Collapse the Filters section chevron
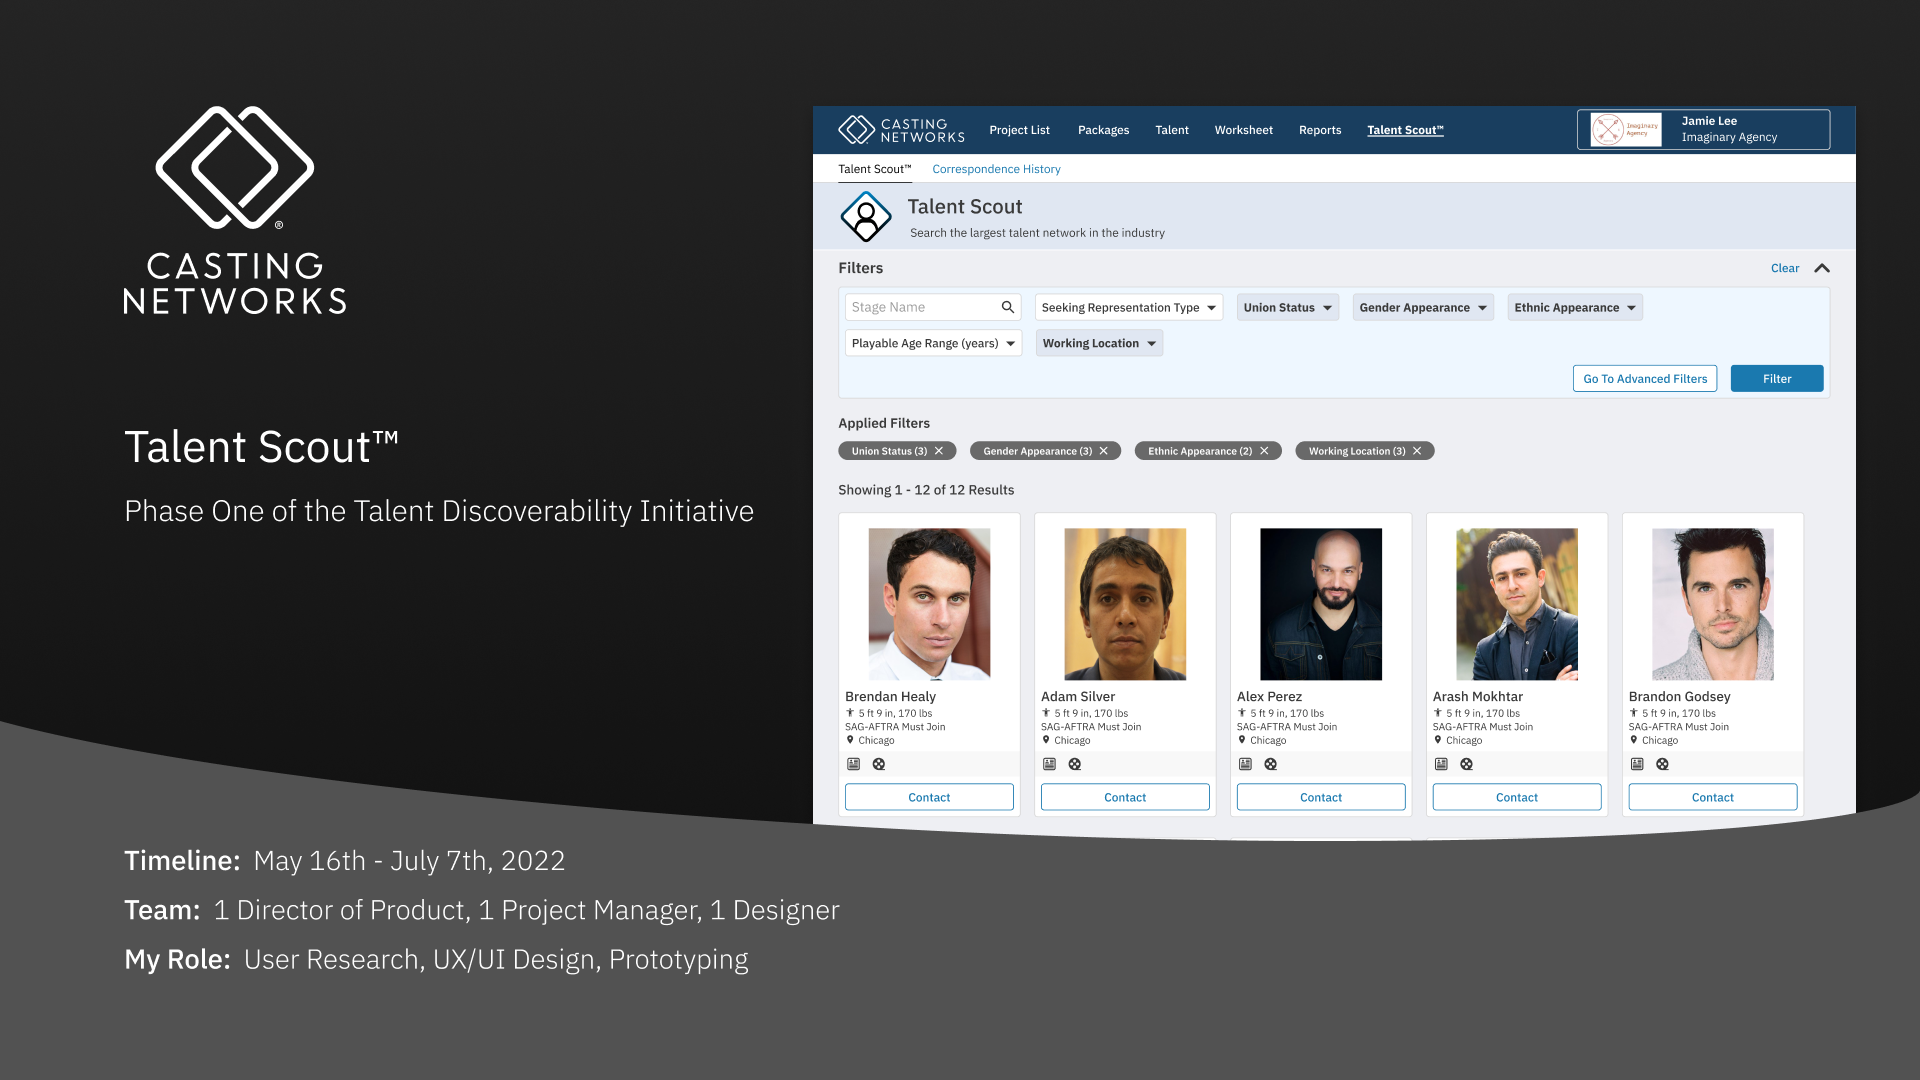The width and height of the screenshot is (1920, 1080). click(x=1822, y=268)
